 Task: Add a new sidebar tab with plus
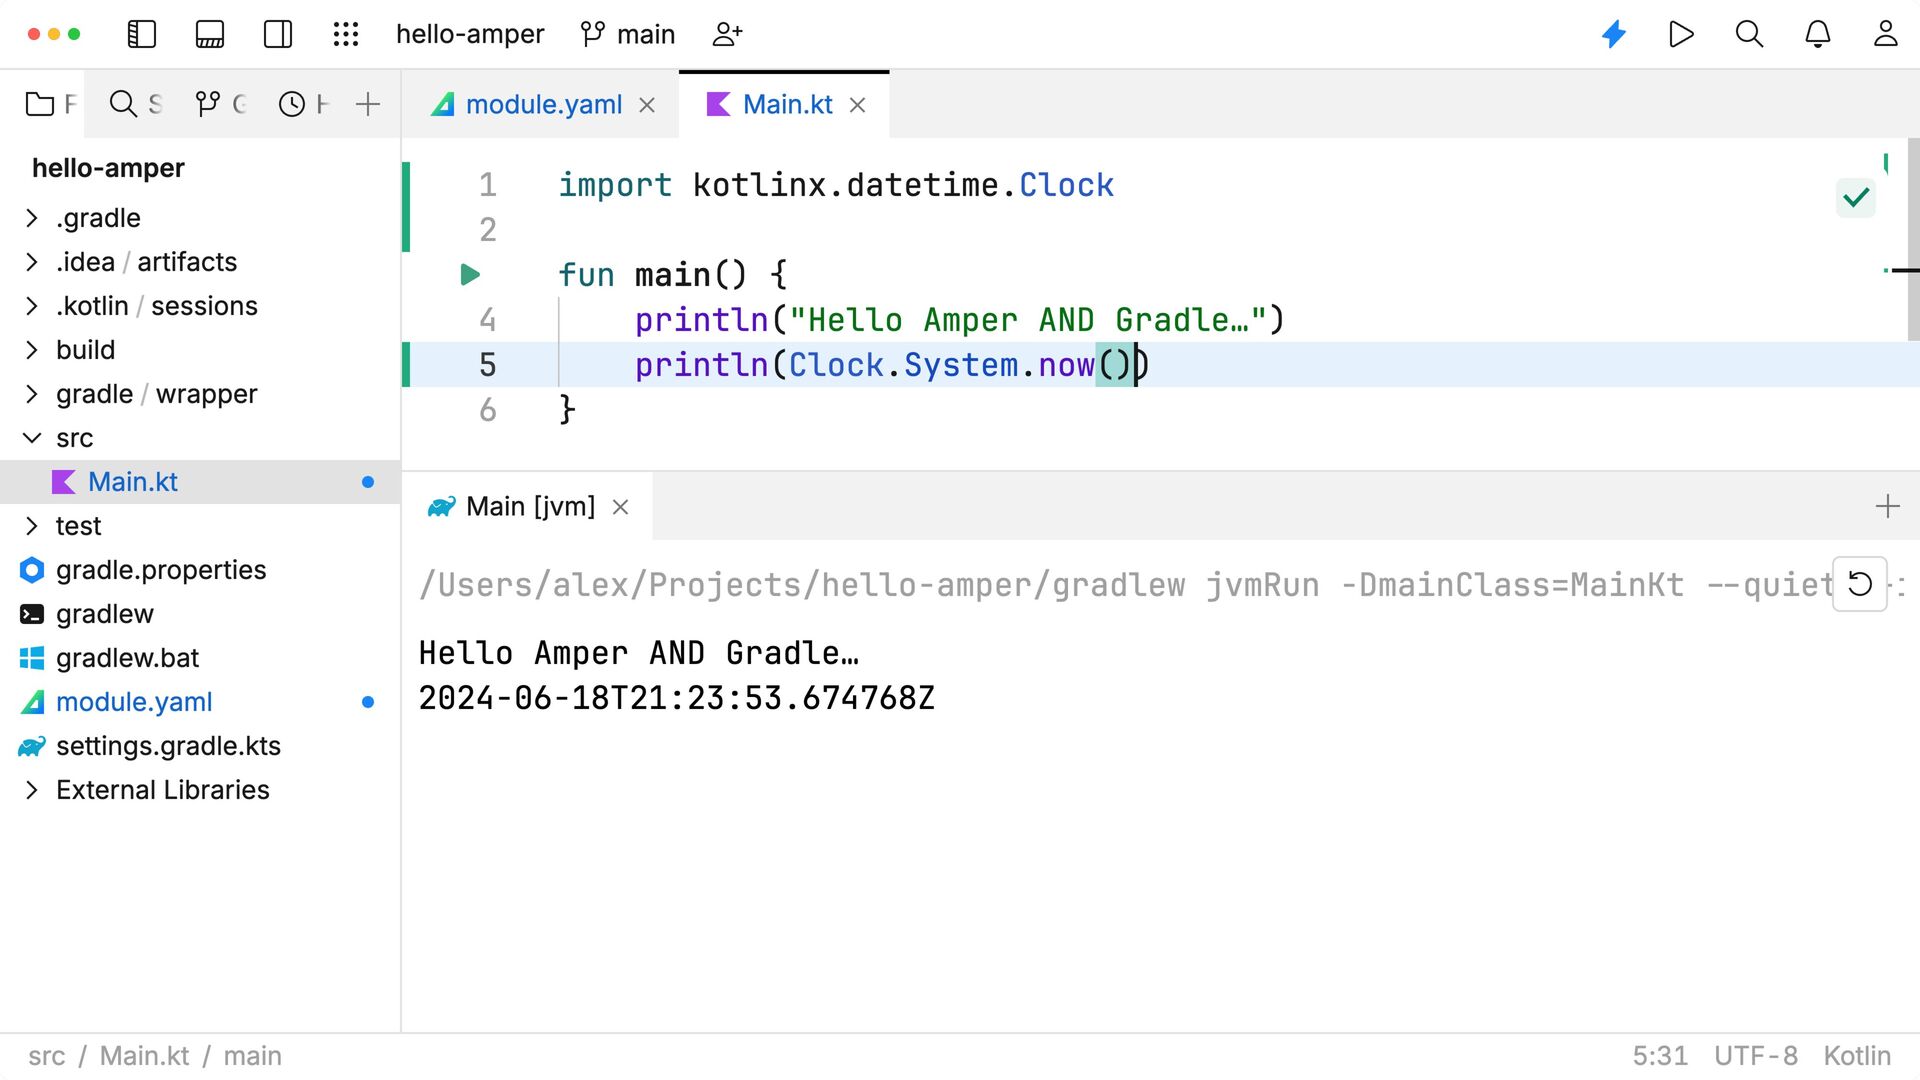368,104
